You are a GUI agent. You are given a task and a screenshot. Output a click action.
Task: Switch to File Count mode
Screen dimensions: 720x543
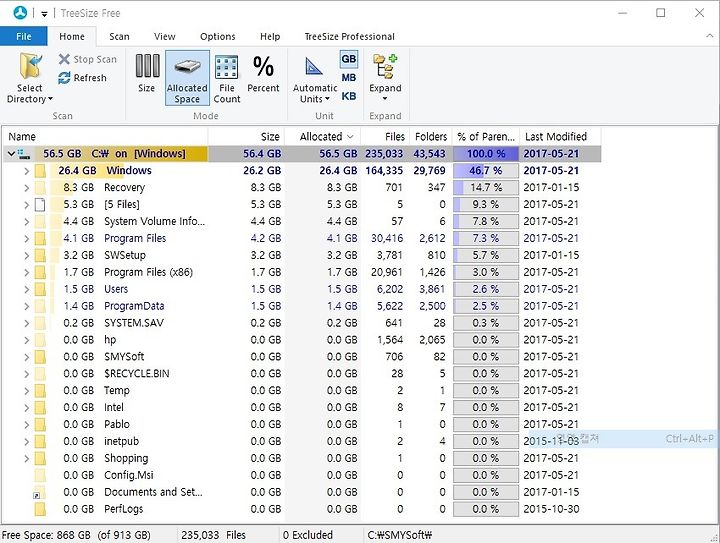tap(227, 79)
